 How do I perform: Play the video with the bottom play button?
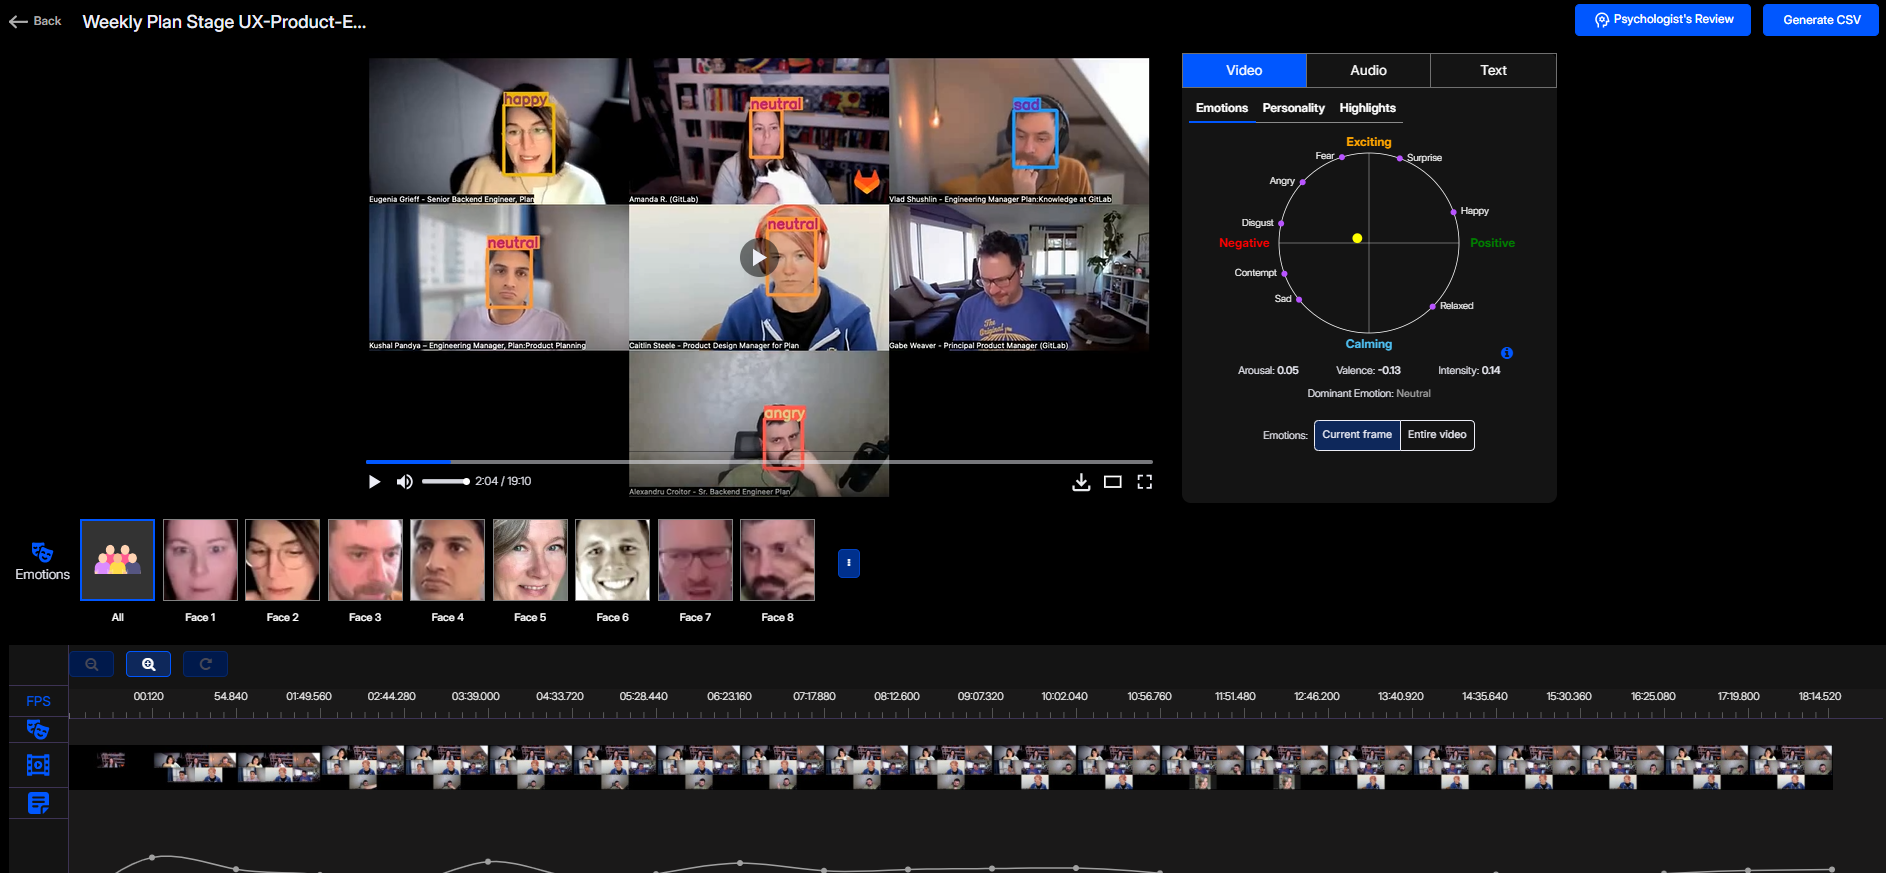click(374, 482)
